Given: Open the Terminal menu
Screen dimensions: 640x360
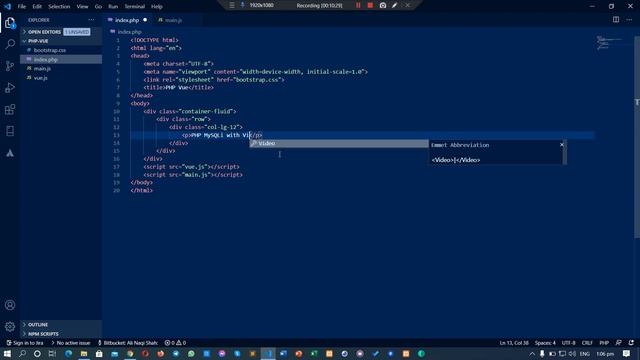Looking at the screenshot, I should click(135, 7).
